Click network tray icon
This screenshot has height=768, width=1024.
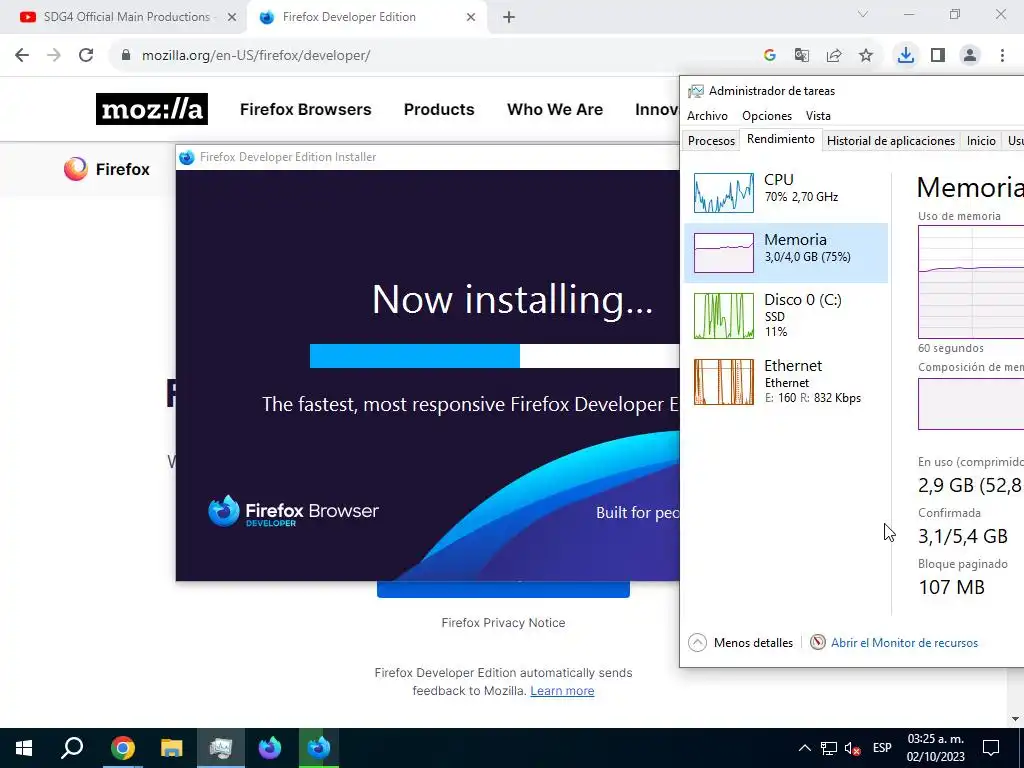point(829,748)
